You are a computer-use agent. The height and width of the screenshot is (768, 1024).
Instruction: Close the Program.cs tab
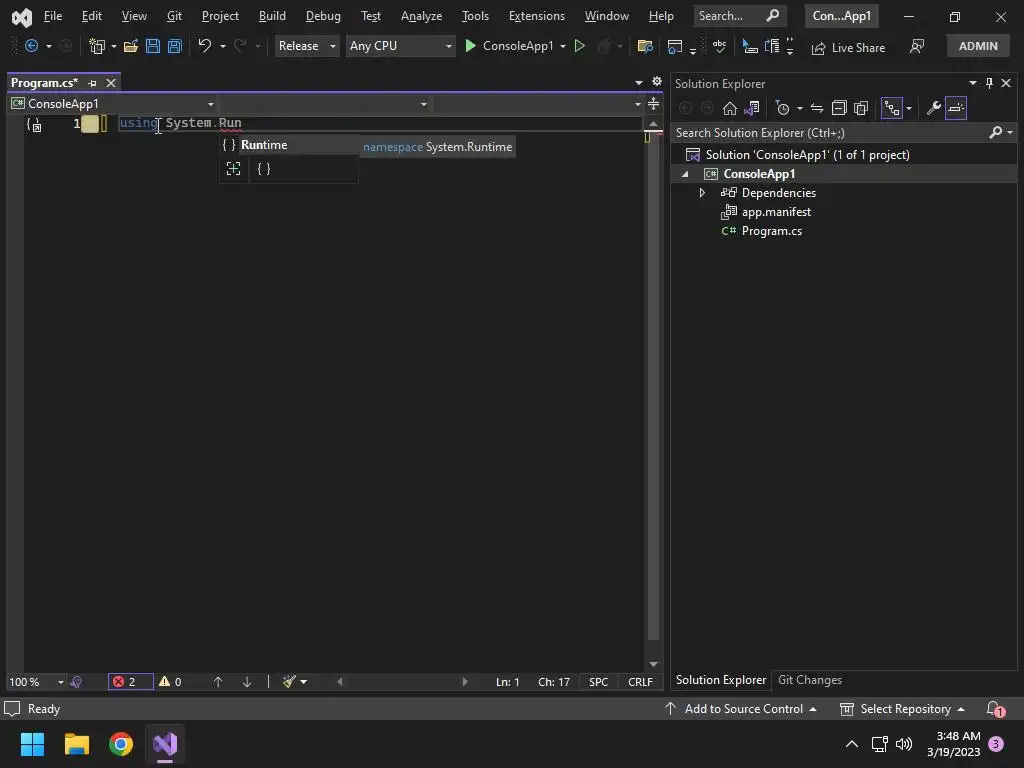(111, 83)
